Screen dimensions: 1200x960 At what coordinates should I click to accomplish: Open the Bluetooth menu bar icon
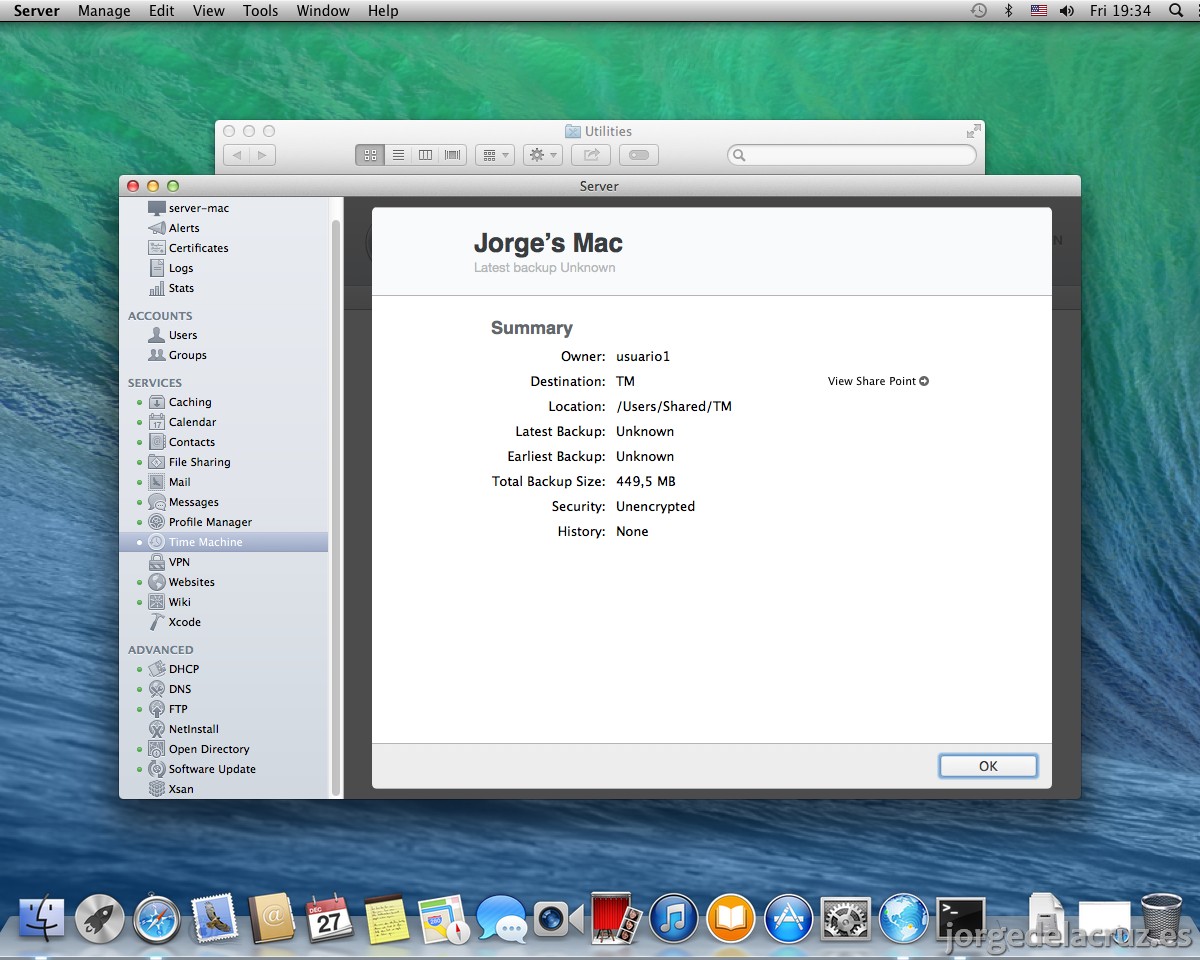[x=1008, y=11]
